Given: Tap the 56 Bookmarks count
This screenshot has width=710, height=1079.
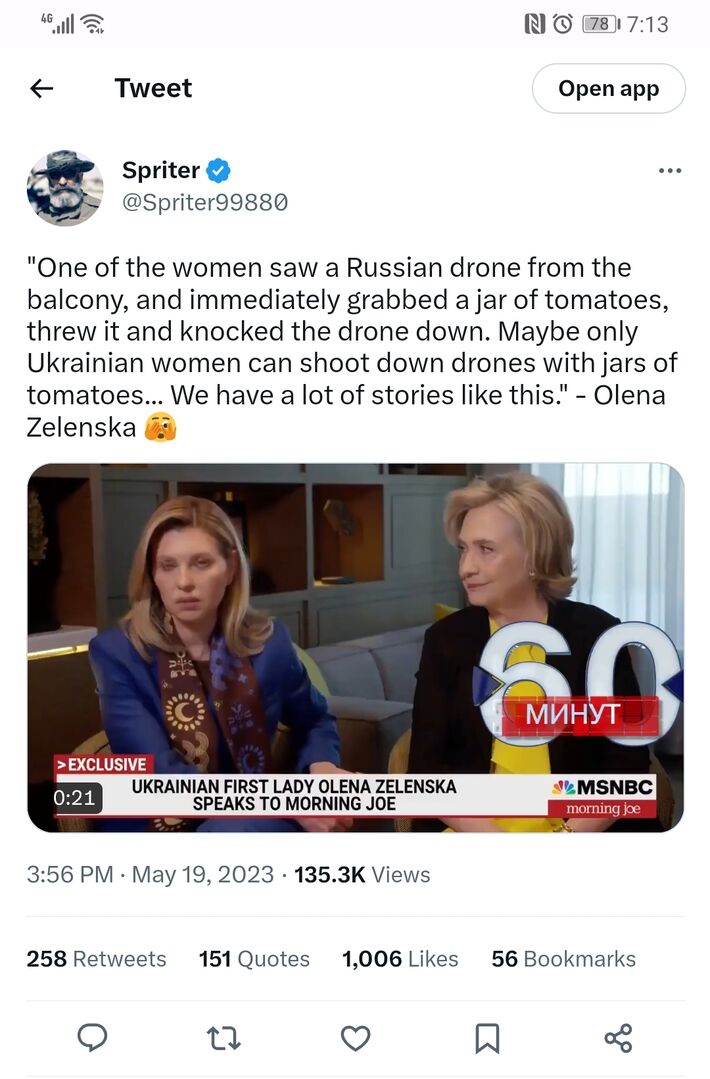Looking at the screenshot, I should pos(563,959).
